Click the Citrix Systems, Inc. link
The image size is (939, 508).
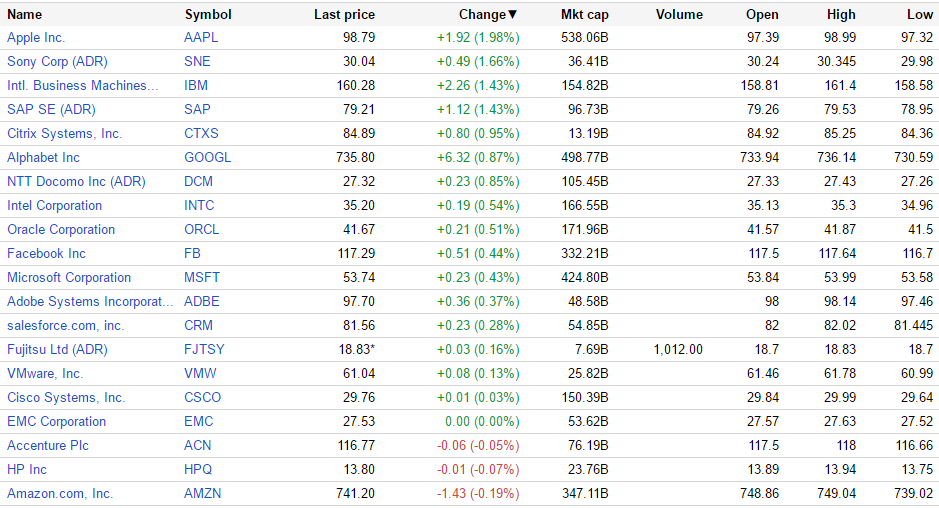coord(64,133)
